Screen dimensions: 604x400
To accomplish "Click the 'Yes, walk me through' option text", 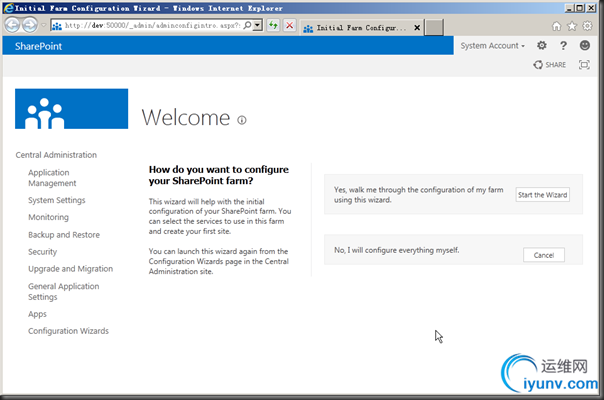I will (x=418, y=195).
